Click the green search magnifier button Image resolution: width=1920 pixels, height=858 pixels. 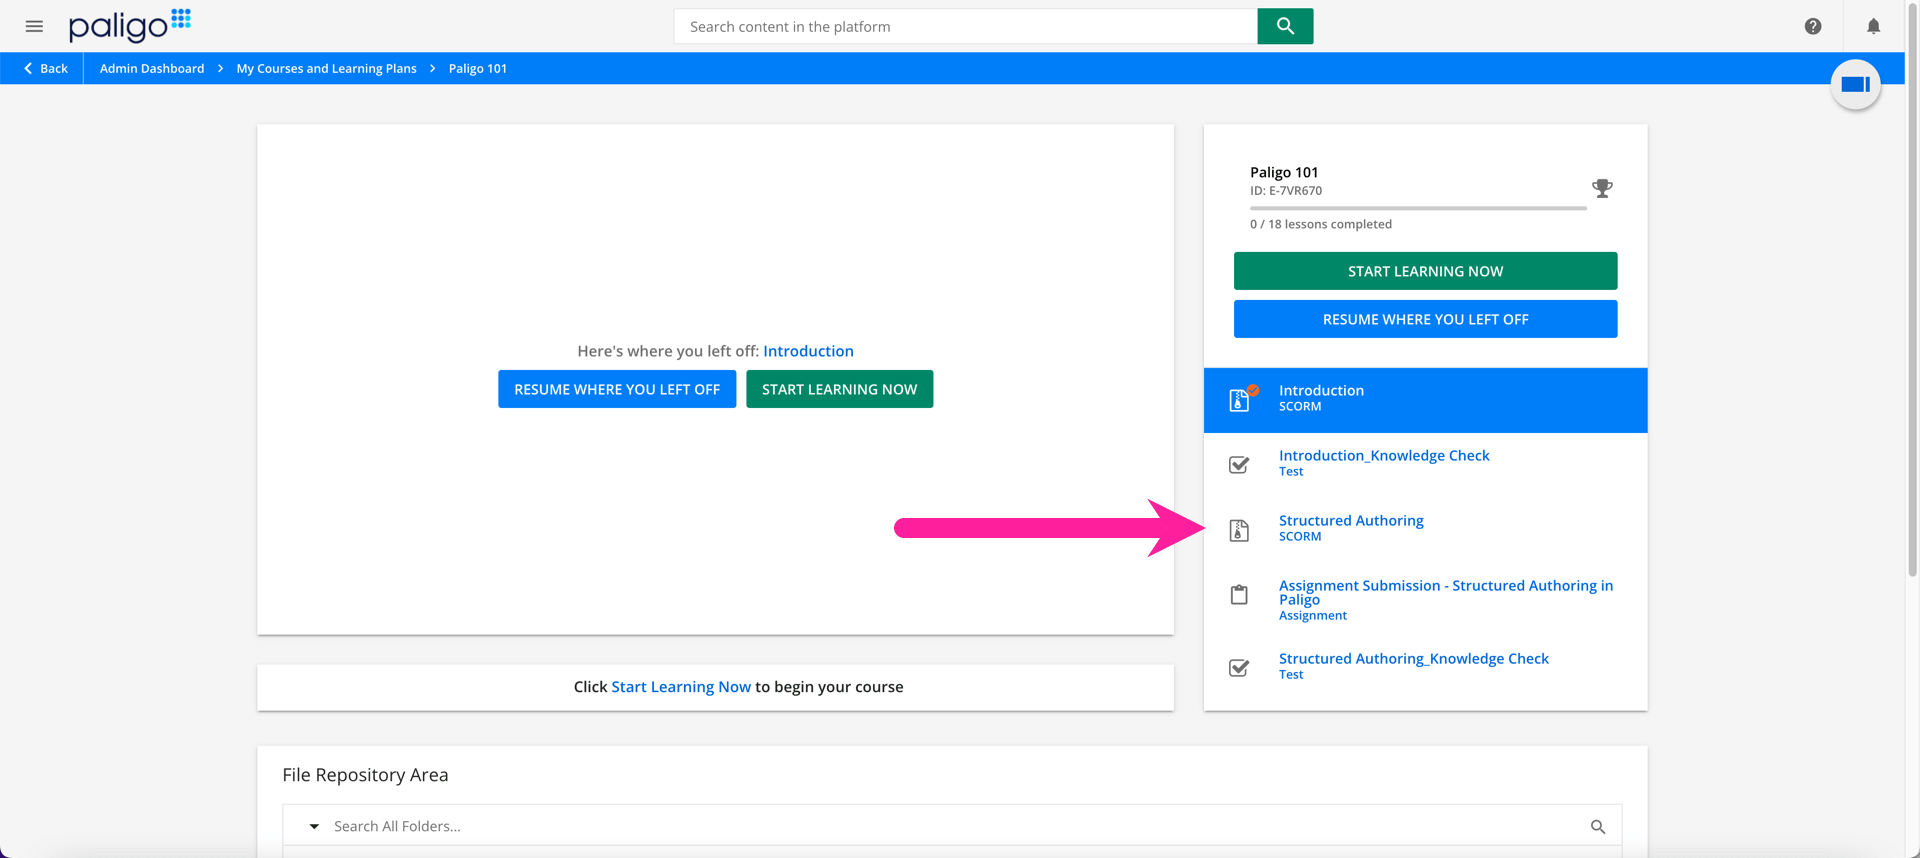point(1285,26)
